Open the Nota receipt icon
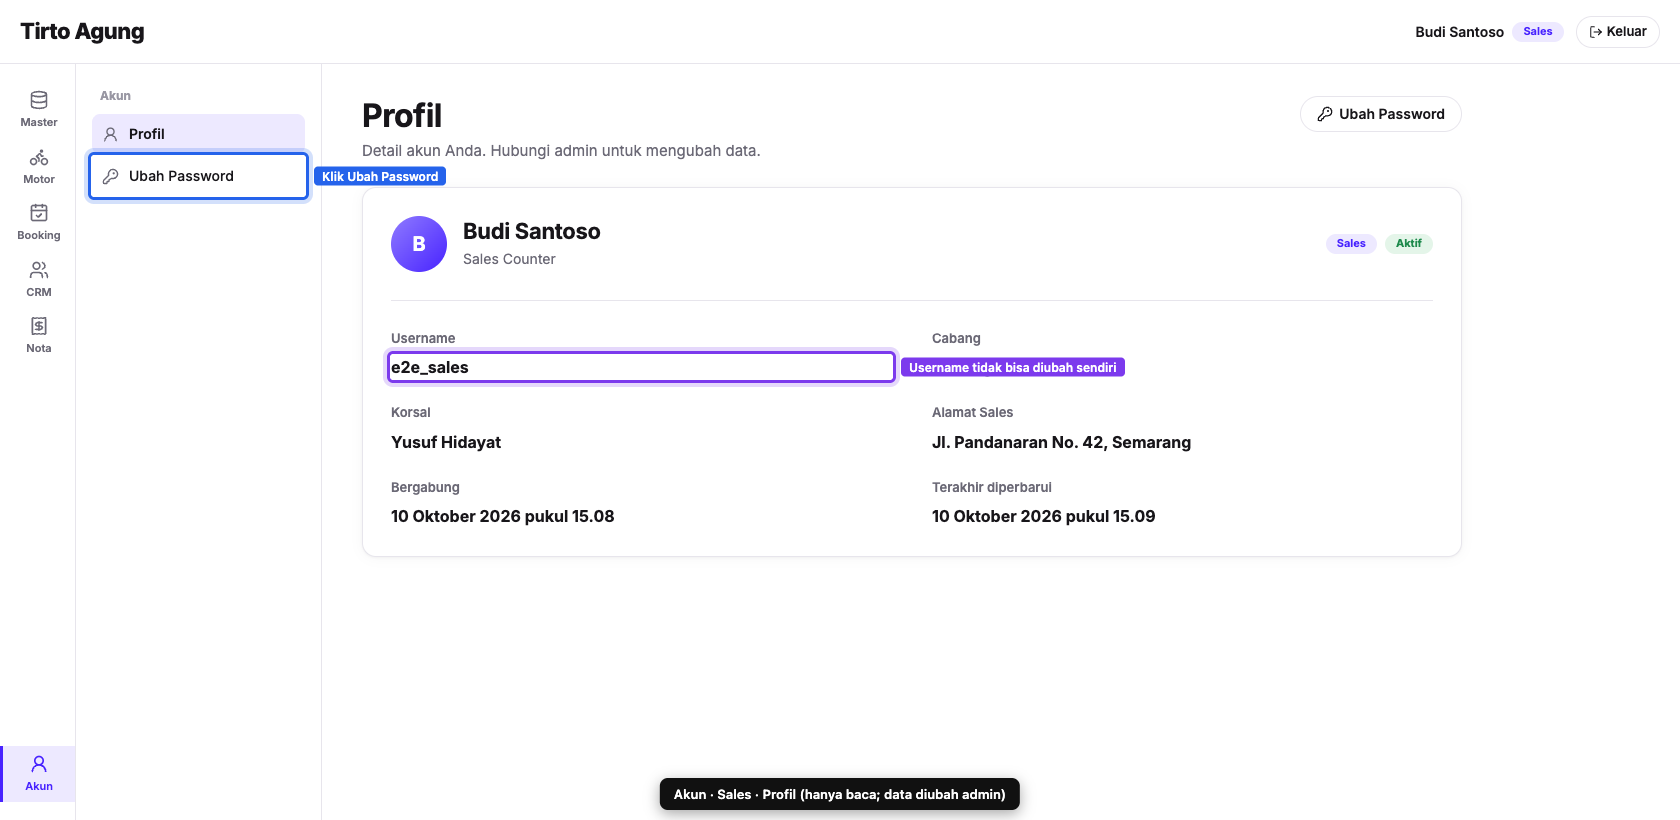The height and width of the screenshot is (820, 1680). coord(39,326)
